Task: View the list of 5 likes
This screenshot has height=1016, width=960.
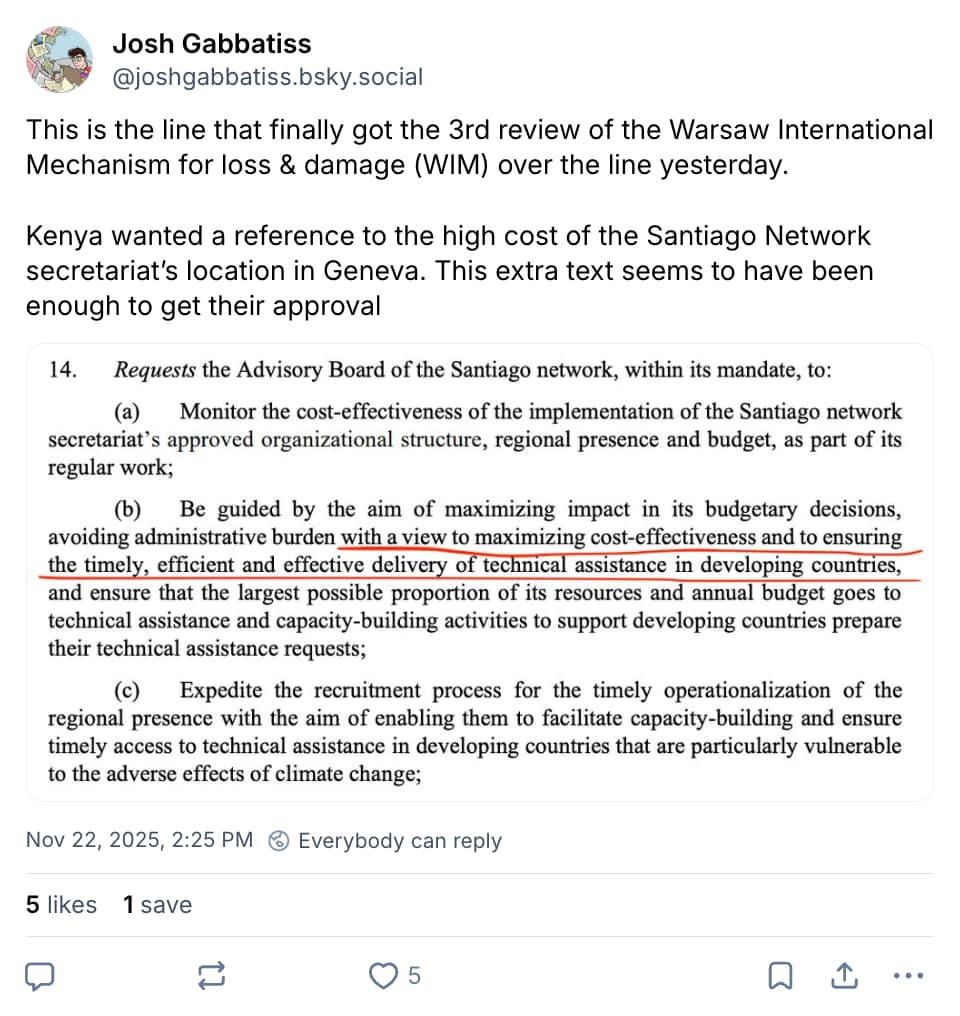Action: pyautogui.click(x=61, y=905)
